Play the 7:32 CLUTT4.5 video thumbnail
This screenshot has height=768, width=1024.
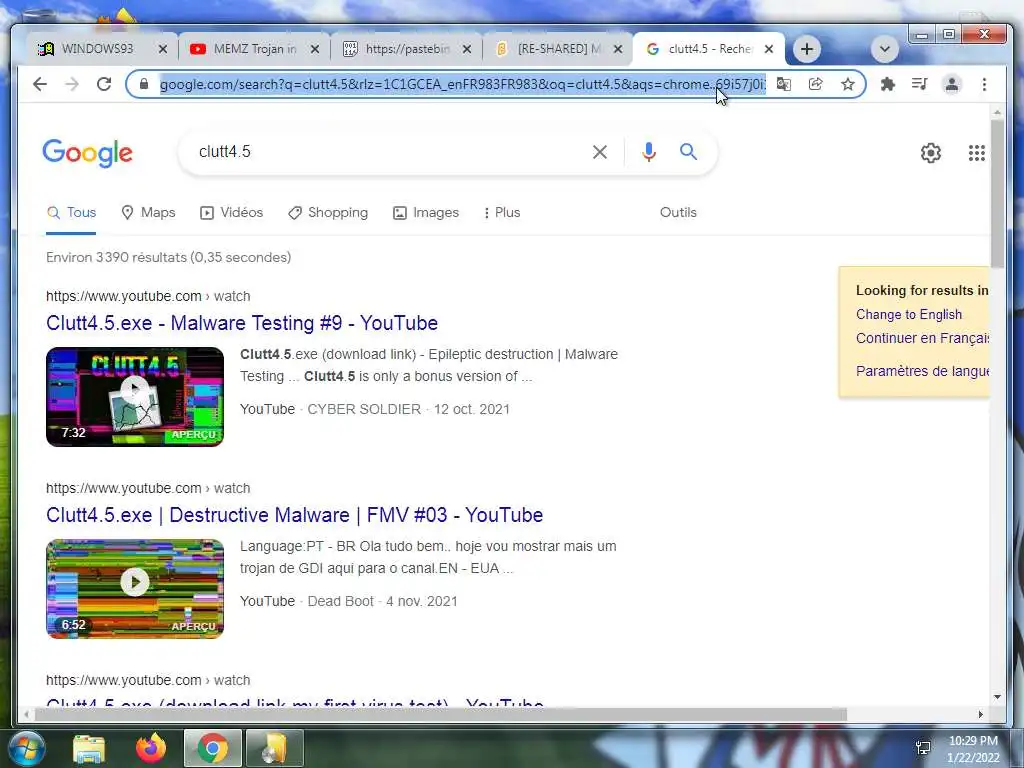pyautogui.click(x=135, y=397)
